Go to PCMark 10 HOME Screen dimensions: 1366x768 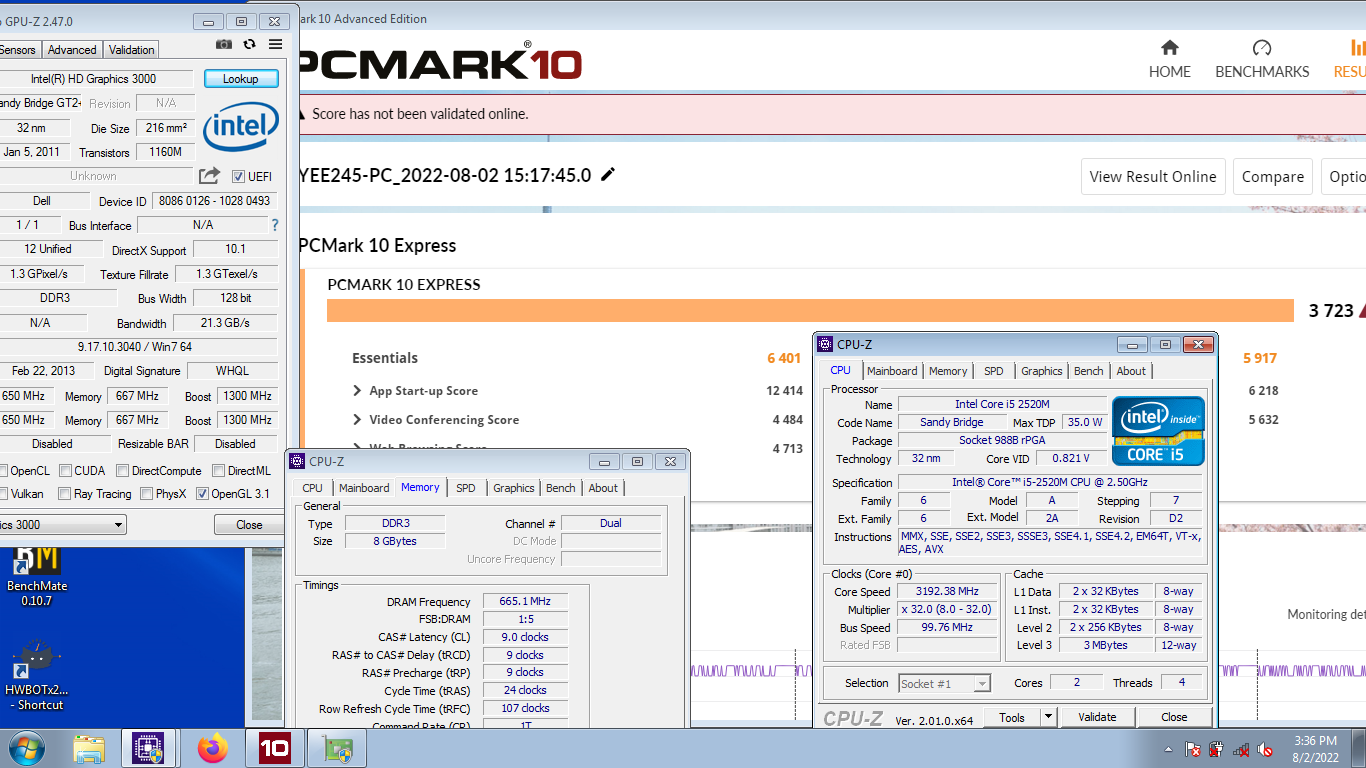pos(1169,59)
